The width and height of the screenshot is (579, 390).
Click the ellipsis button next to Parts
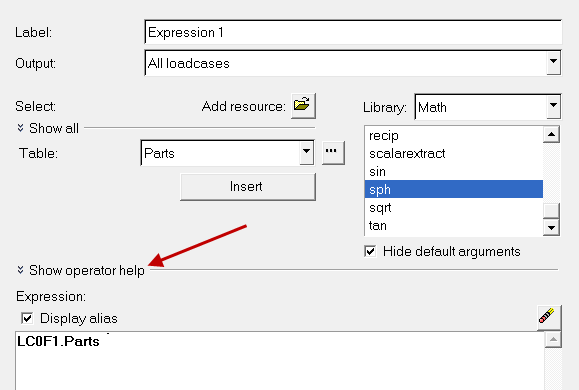[333, 152]
